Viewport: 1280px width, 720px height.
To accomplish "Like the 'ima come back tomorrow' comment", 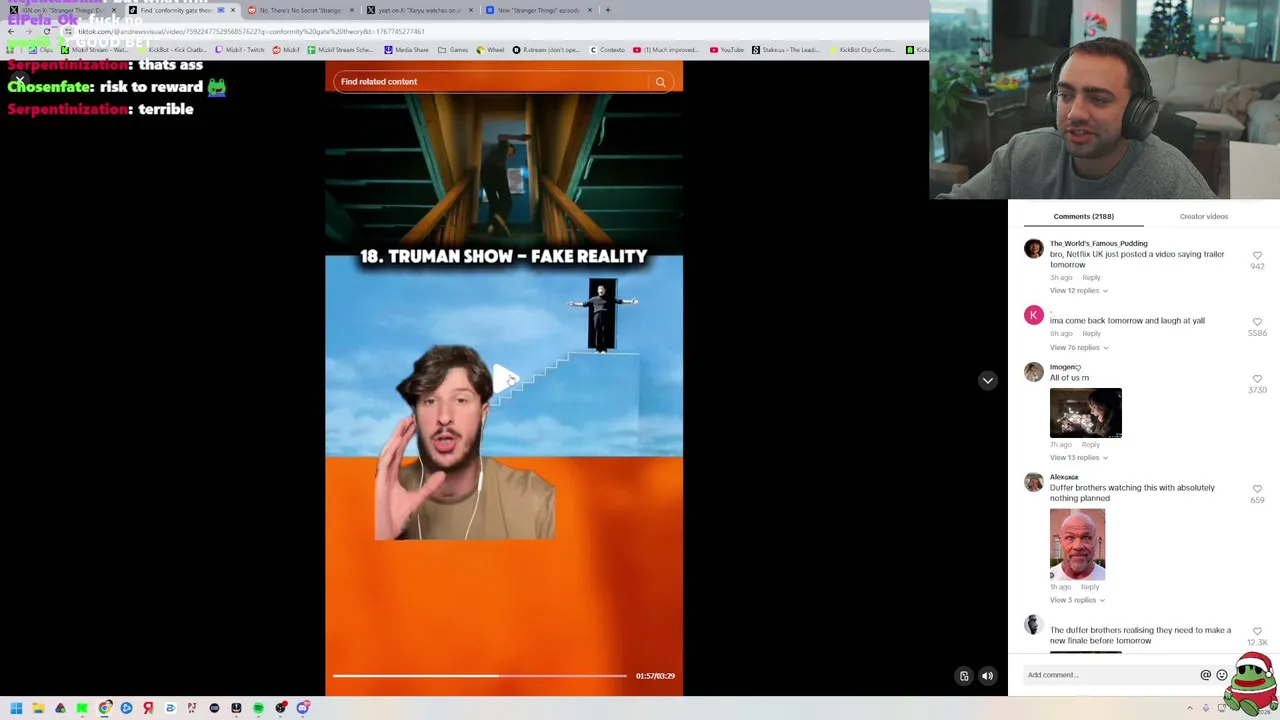I will (1257, 322).
